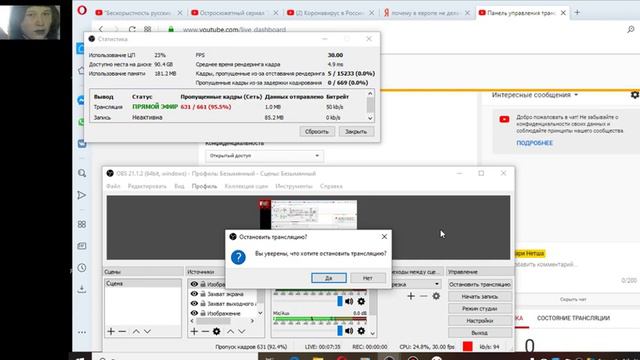
Task: Click Mic/Aux volume slider handle
Action: (340, 331)
